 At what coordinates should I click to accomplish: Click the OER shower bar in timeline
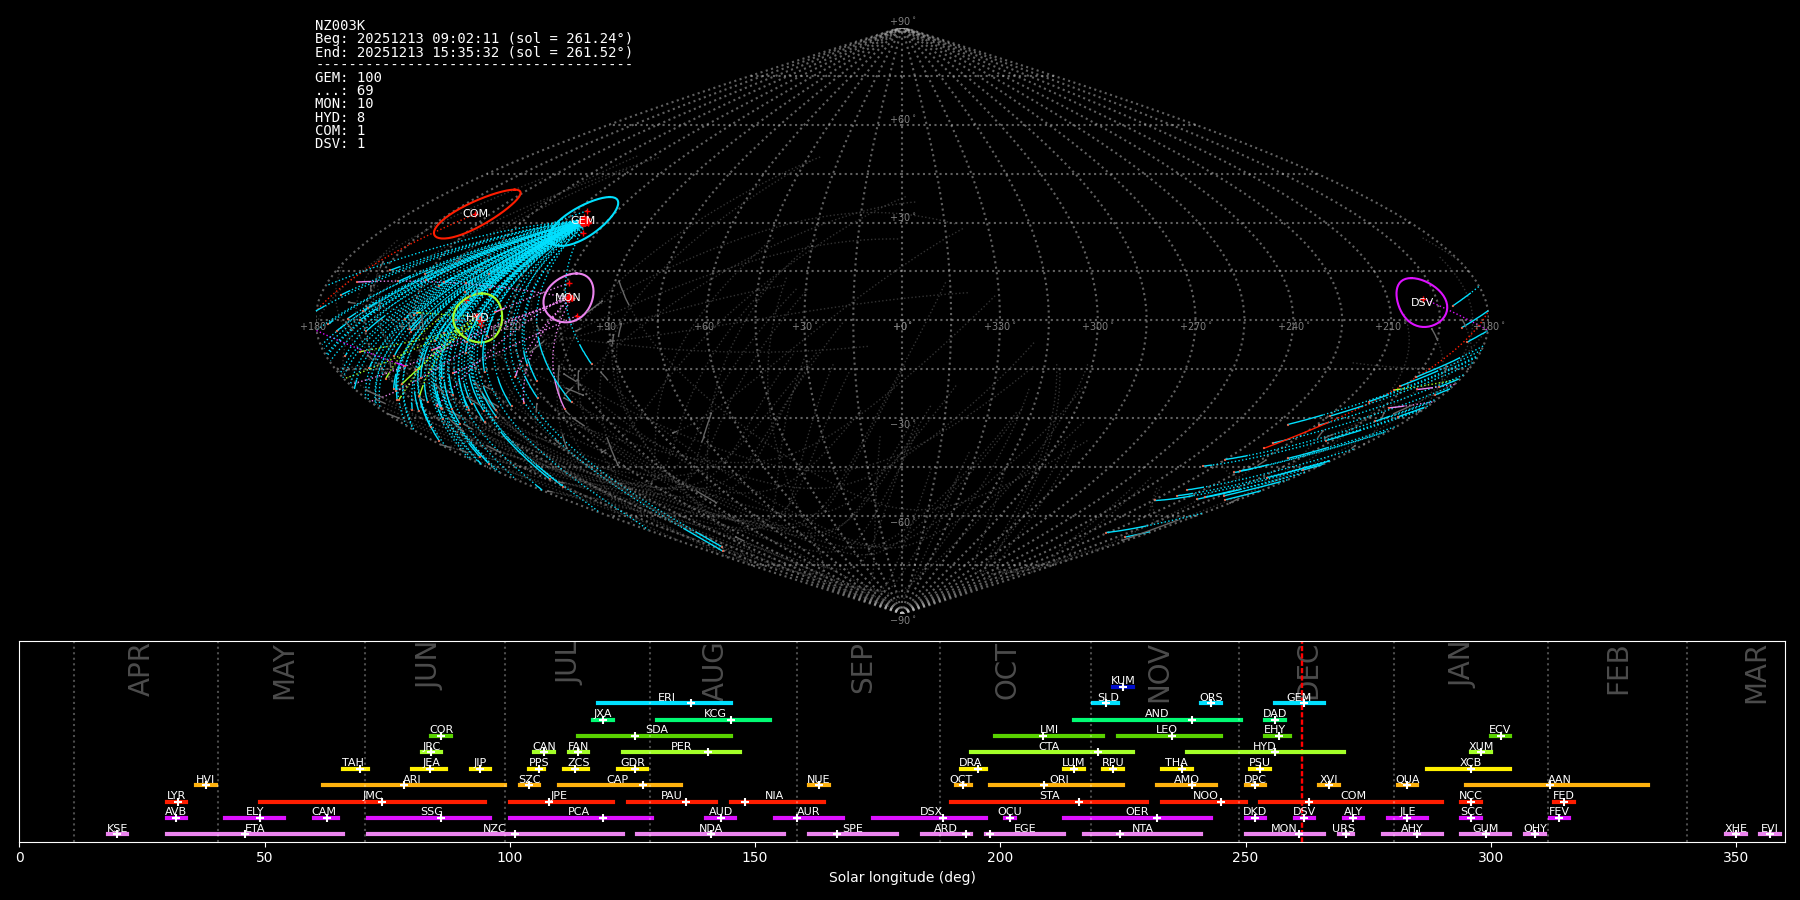[1137, 818]
